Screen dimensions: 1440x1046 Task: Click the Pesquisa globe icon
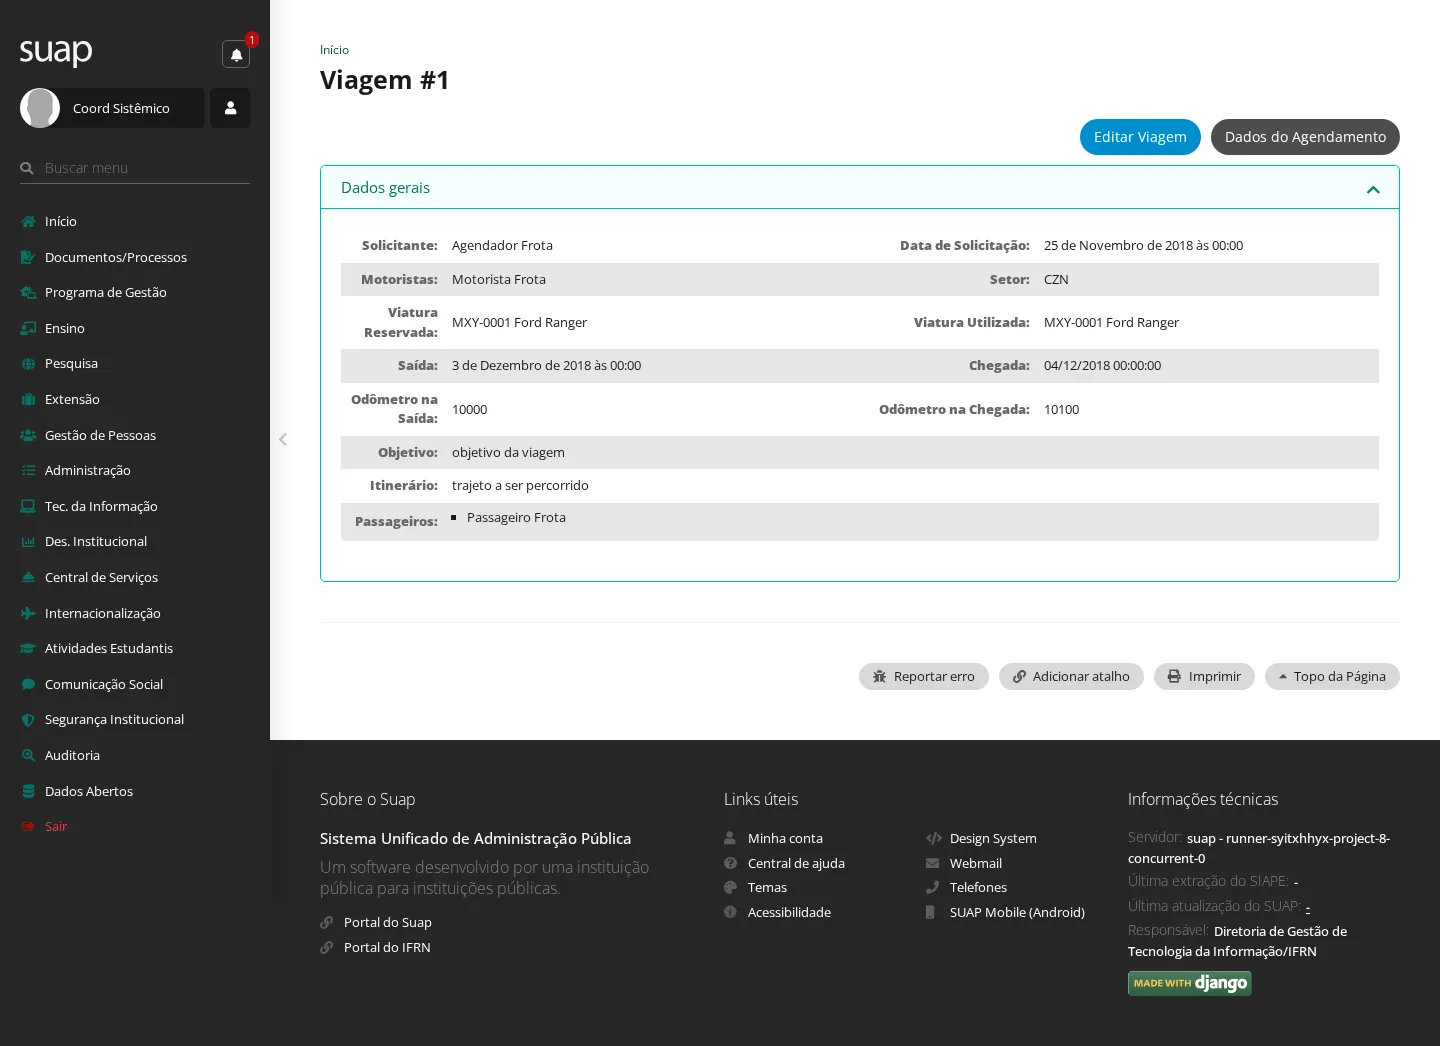coord(28,364)
